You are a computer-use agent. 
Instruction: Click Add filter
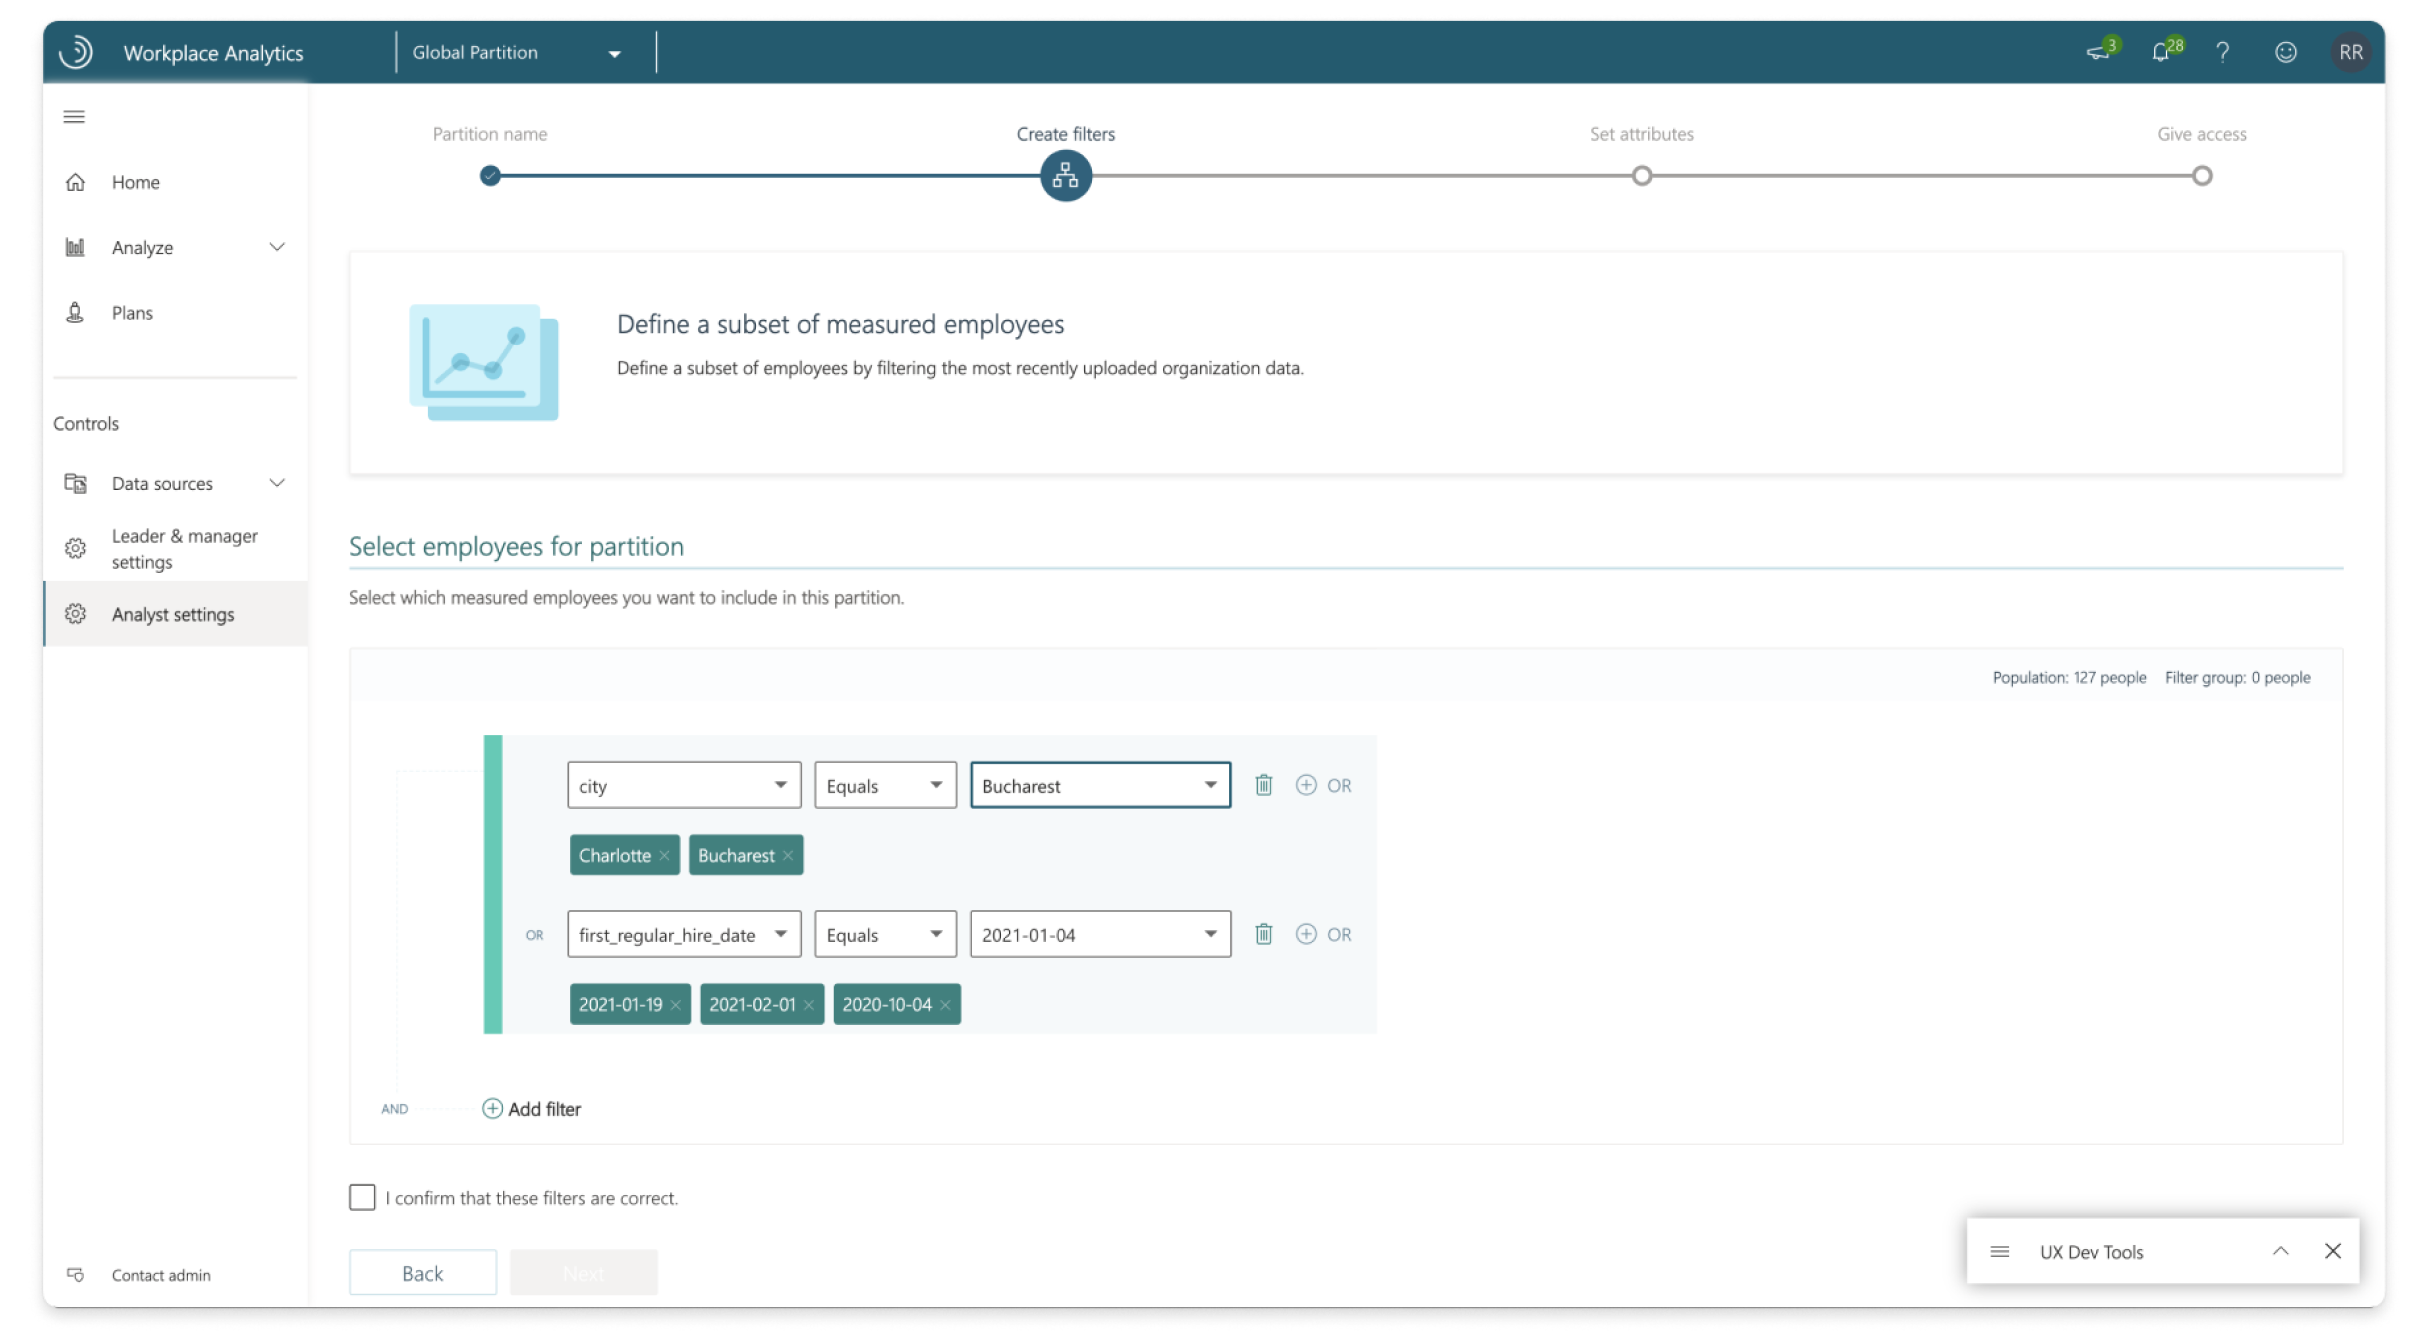pos(532,1108)
